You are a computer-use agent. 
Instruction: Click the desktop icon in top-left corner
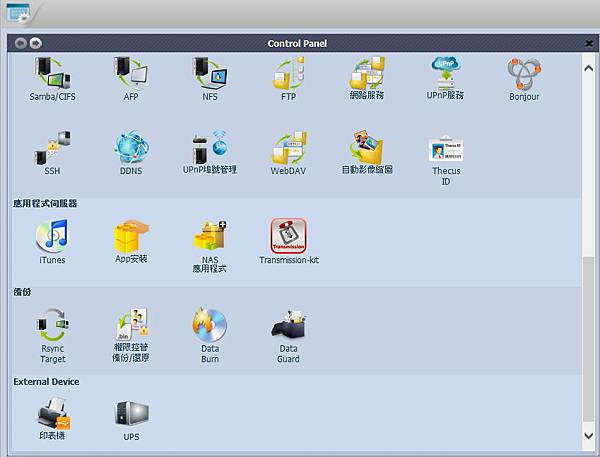[x=18, y=13]
